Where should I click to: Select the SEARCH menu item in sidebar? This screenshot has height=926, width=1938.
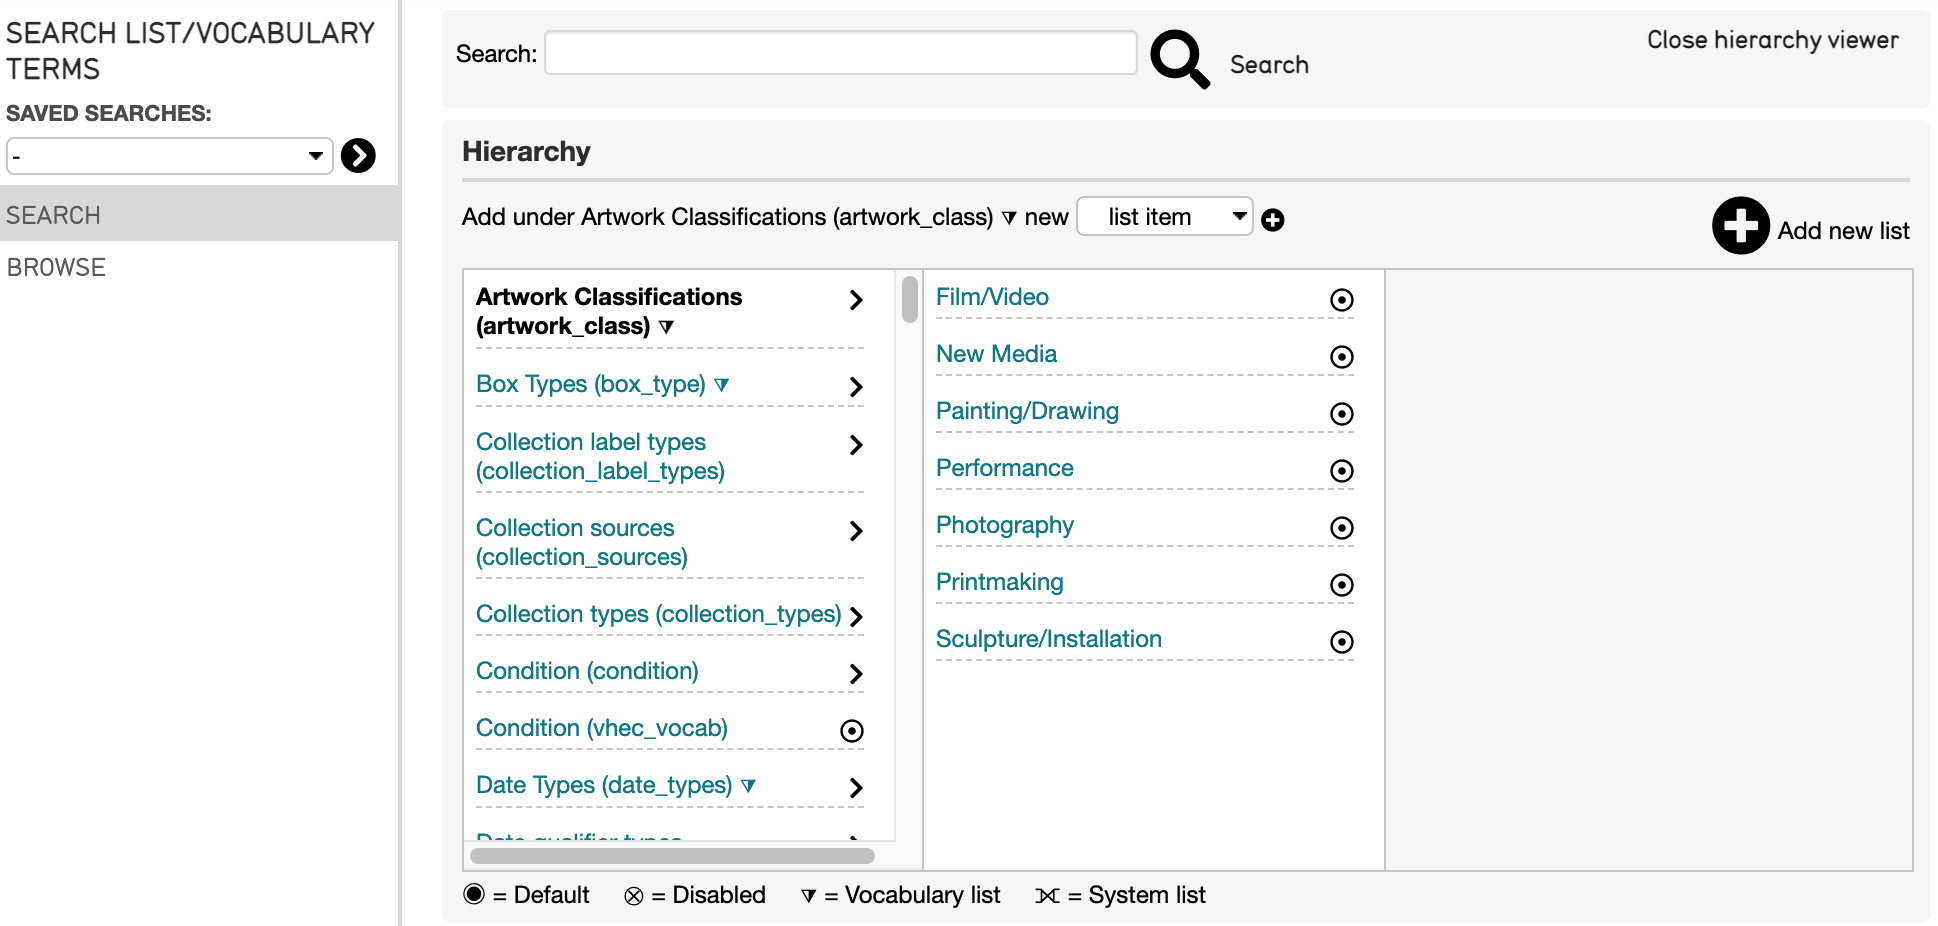point(54,215)
